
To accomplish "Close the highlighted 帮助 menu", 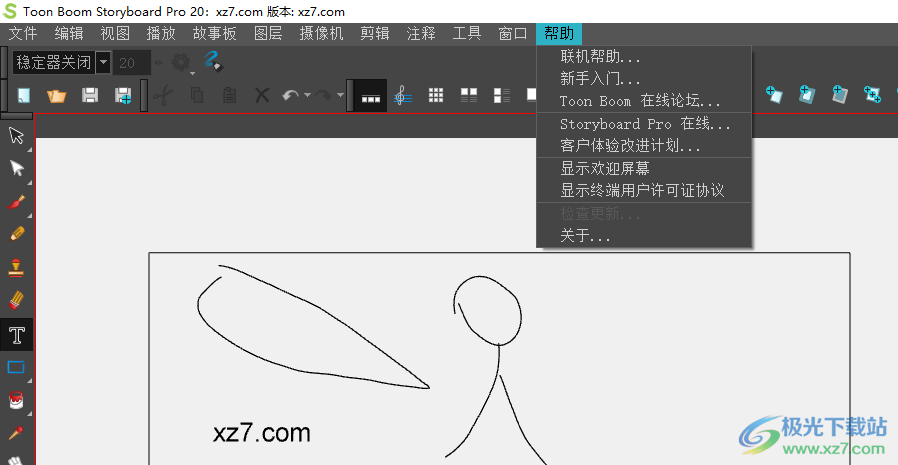I will 559,34.
